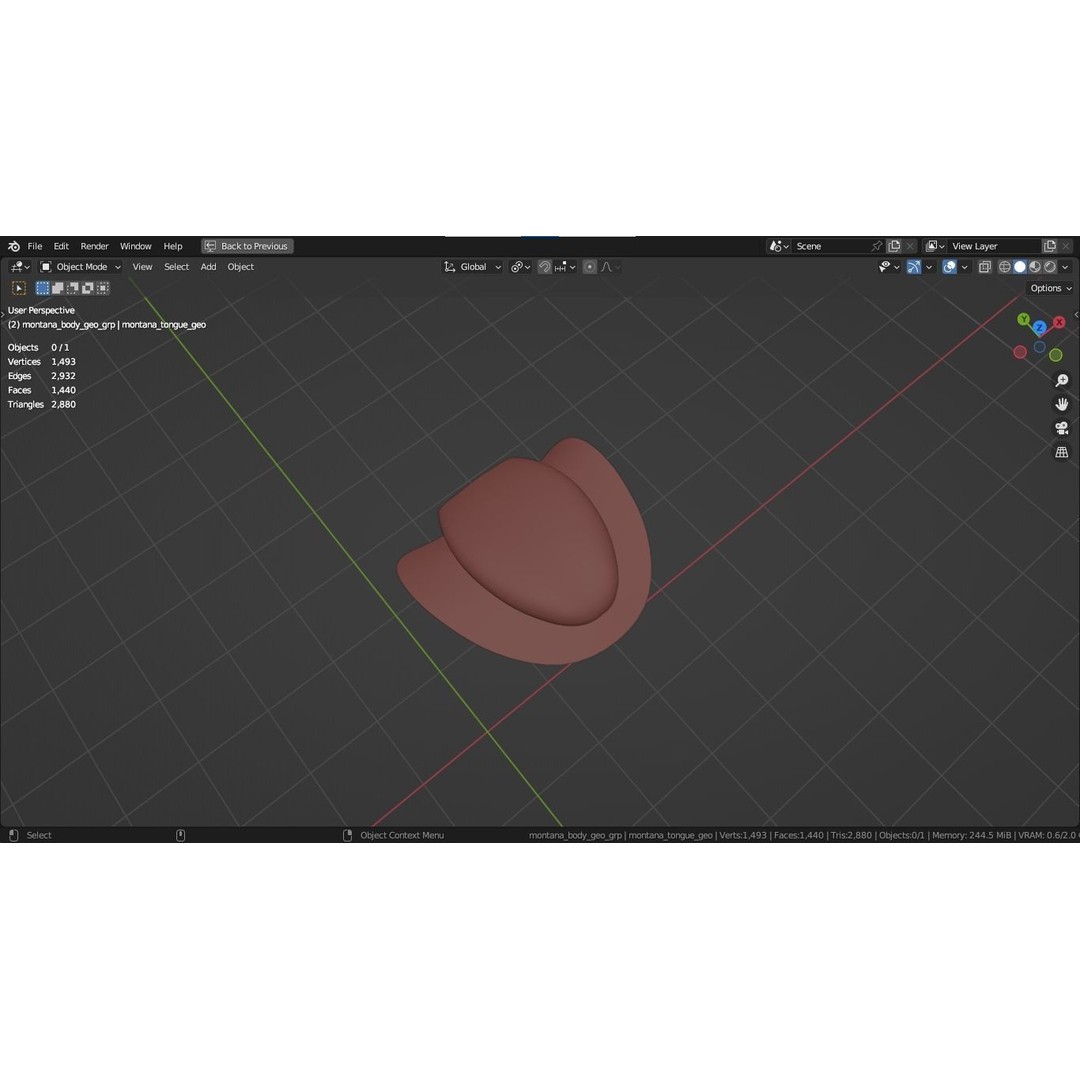Screen dimensions: 1080x1080
Task: Switch to material preview shading
Action: tap(1035, 267)
